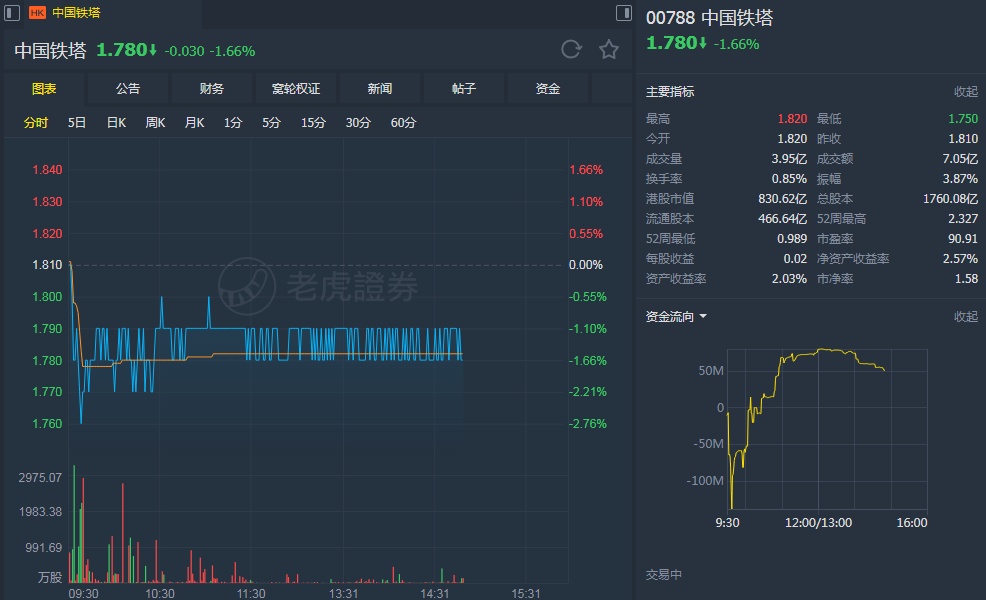Click the yellow capital flow line chart
Viewport: 986px width, 600px height.
pyautogui.click(x=827, y=428)
